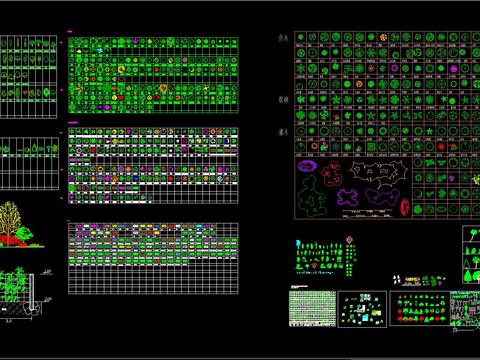Open the green-and-white plant schedule table thumbnail

(x=312, y=308)
